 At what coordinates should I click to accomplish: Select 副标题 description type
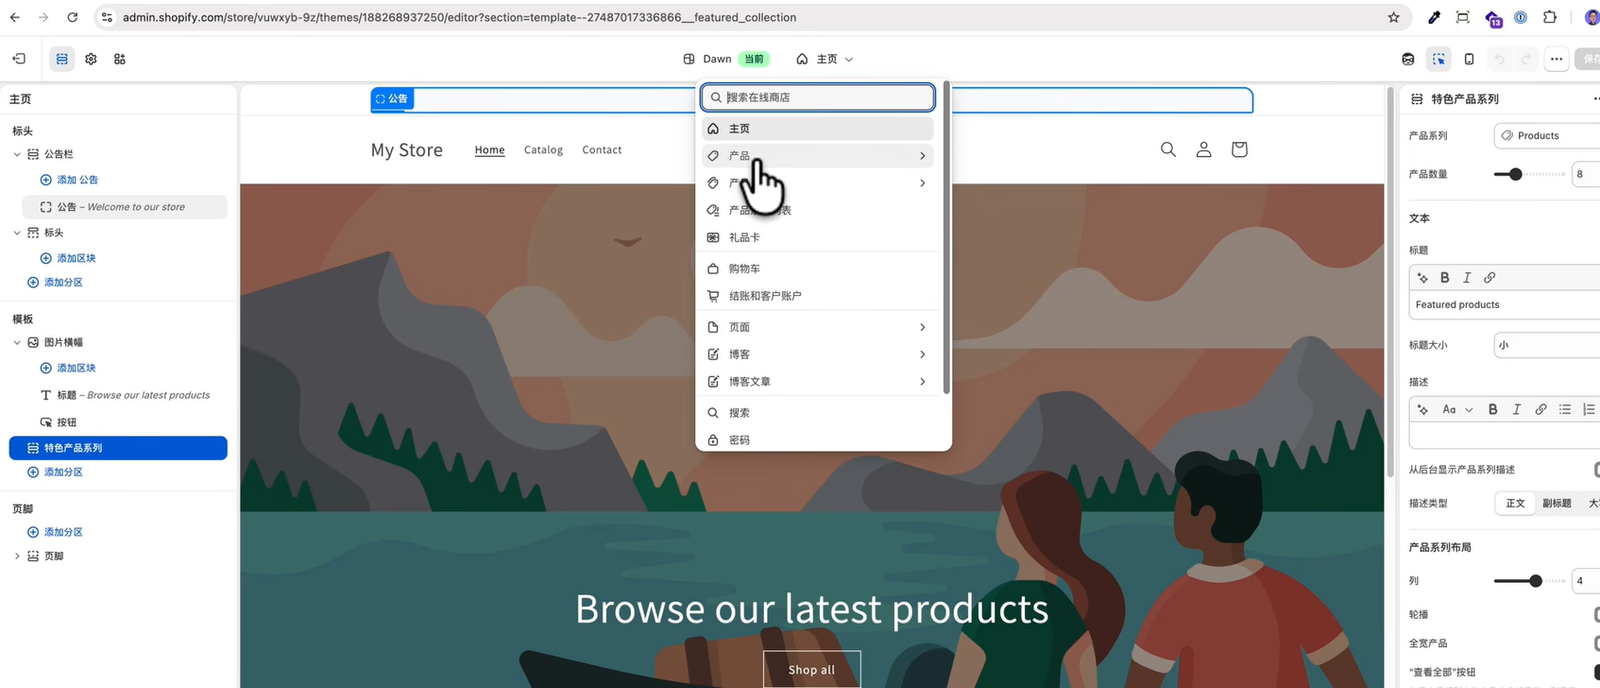tap(1557, 503)
